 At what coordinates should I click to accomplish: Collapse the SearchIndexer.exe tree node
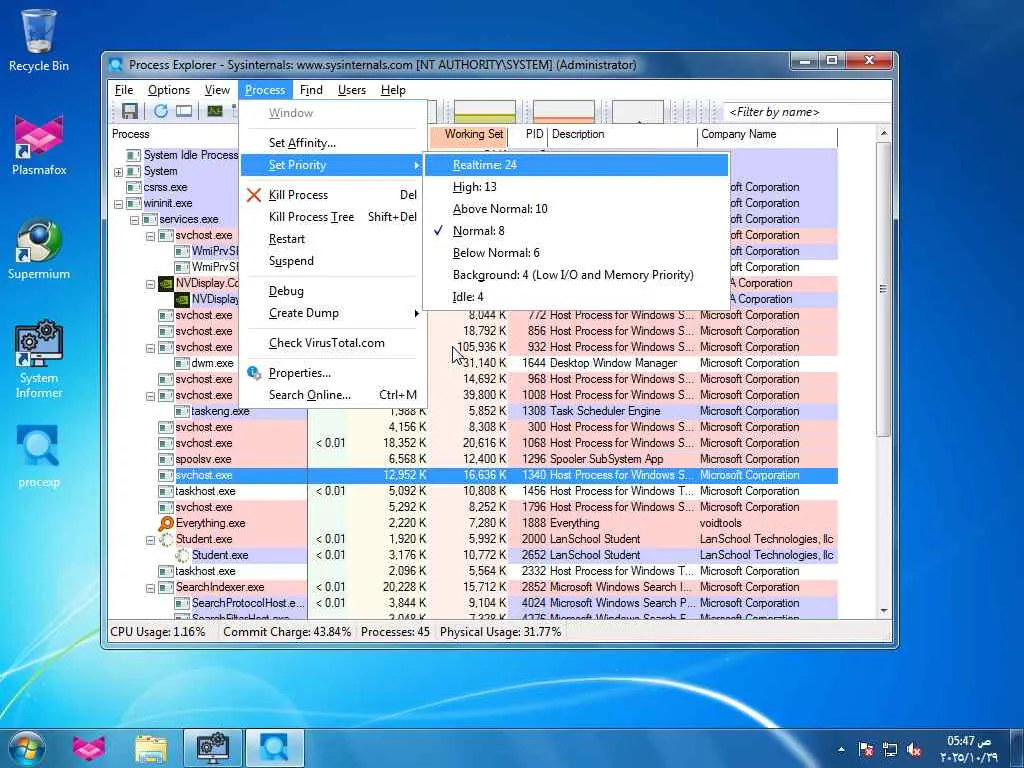tap(150, 588)
